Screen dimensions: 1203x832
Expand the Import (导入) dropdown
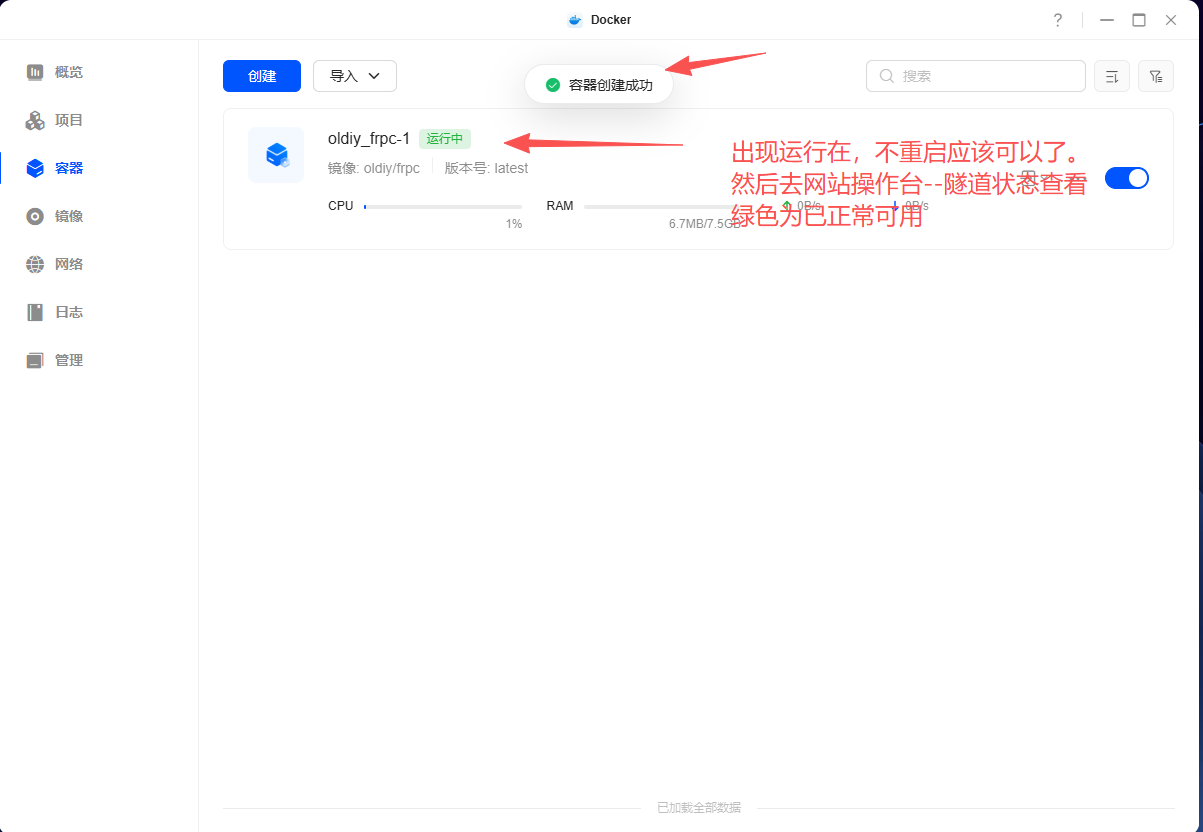pyautogui.click(x=355, y=76)
